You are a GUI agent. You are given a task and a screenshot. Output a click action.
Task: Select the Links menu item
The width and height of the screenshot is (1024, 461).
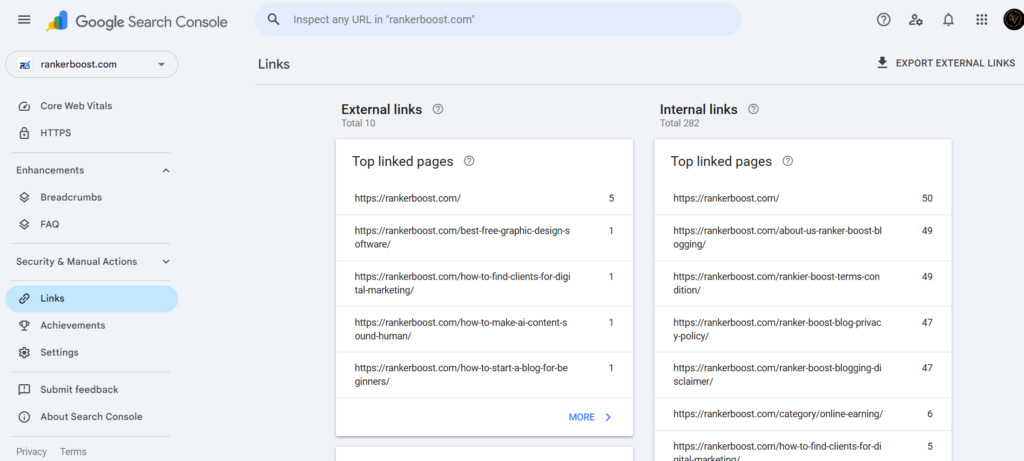point(91,298)
